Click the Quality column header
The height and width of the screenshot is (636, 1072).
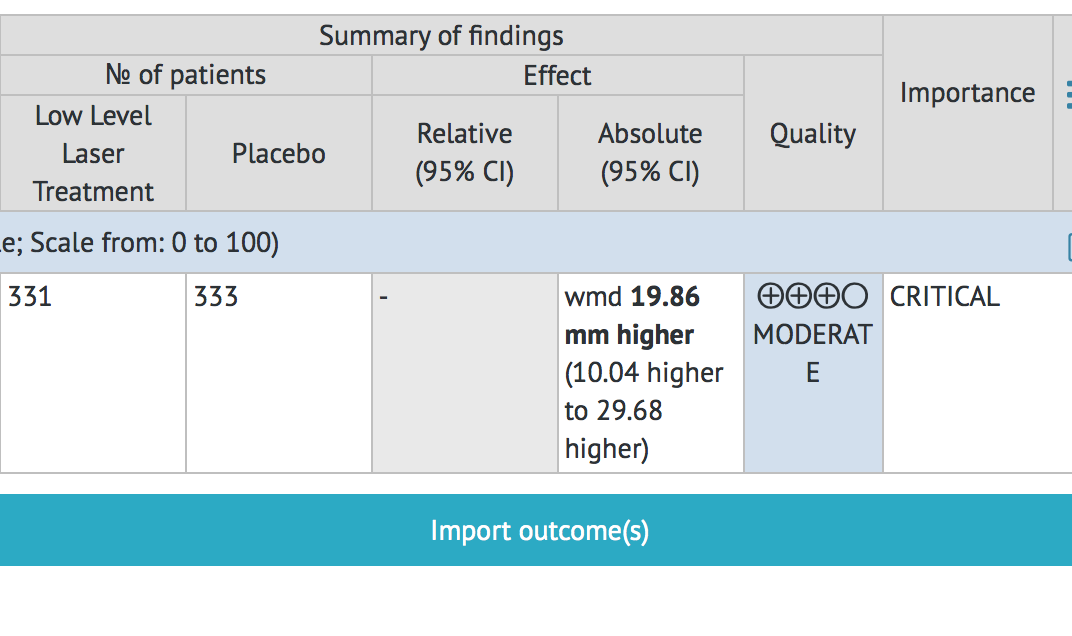pos(812,134)
